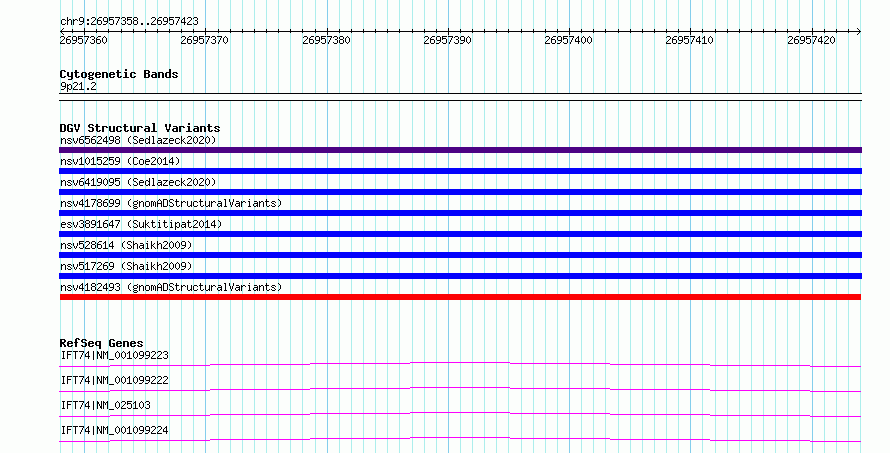Open variant nsv4178699 gnomAD label
890x453 pixels.
171,203
